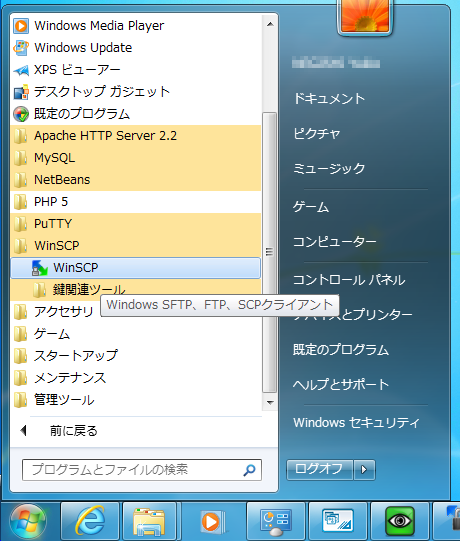Open コンピューター

tap(334, 242)
